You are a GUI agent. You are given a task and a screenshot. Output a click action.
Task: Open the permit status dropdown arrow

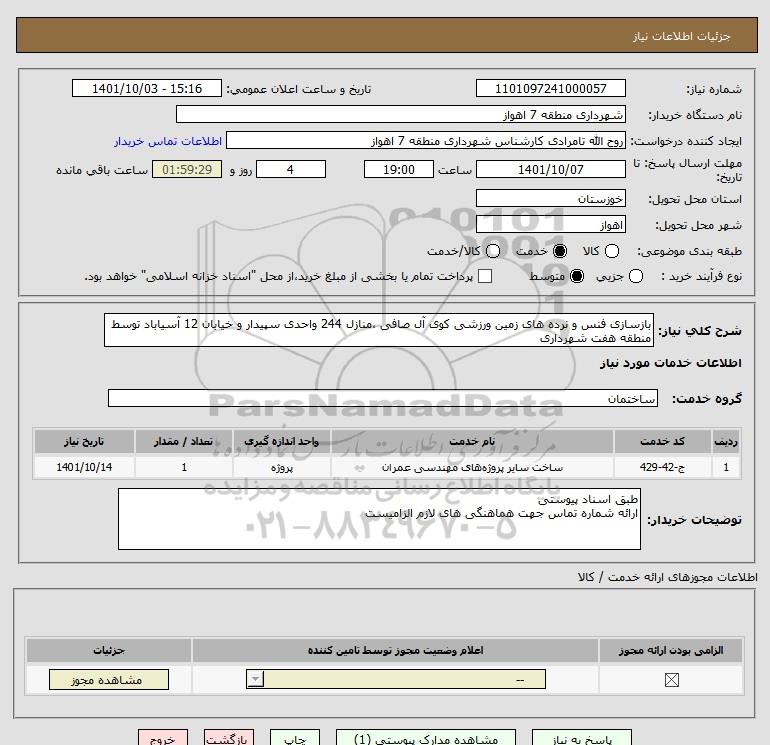[x=255, y=680]
